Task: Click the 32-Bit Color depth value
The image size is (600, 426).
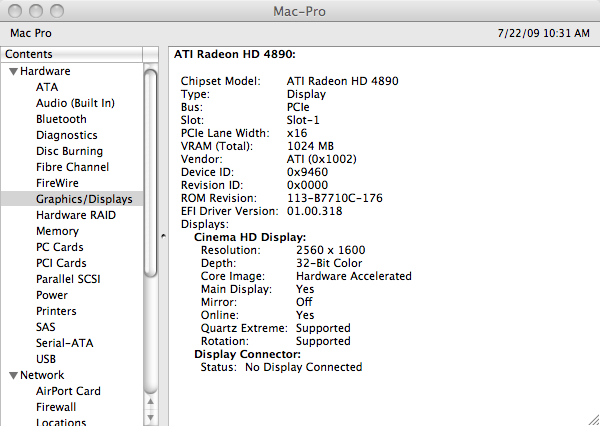Action: (329, 263)
